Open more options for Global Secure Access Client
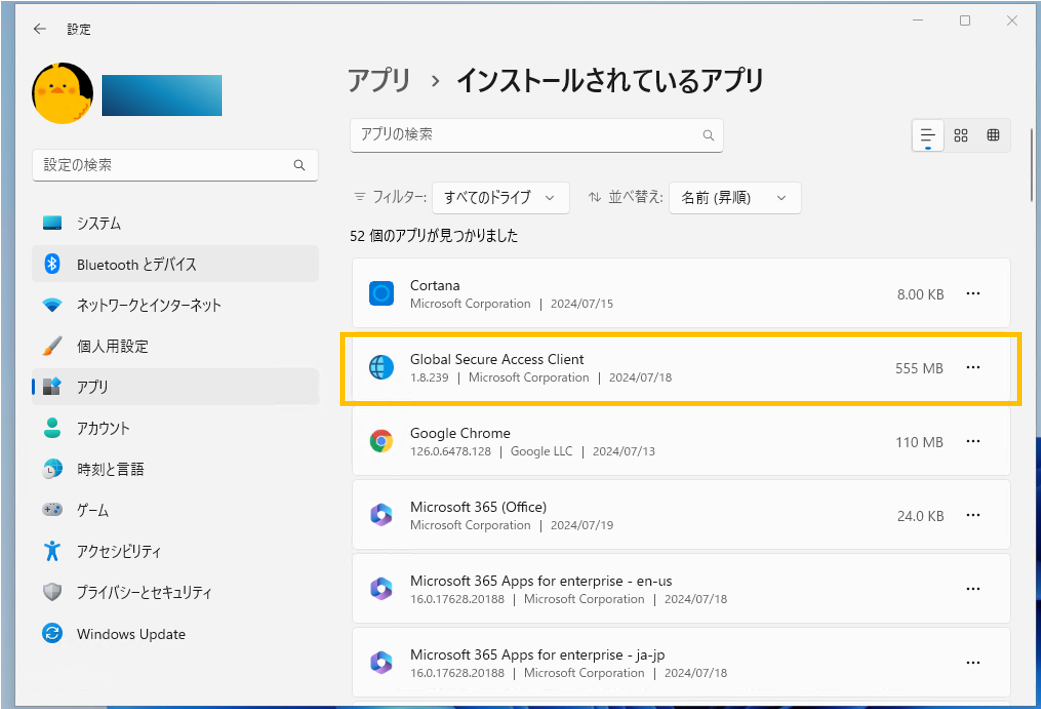 (973, 368)
